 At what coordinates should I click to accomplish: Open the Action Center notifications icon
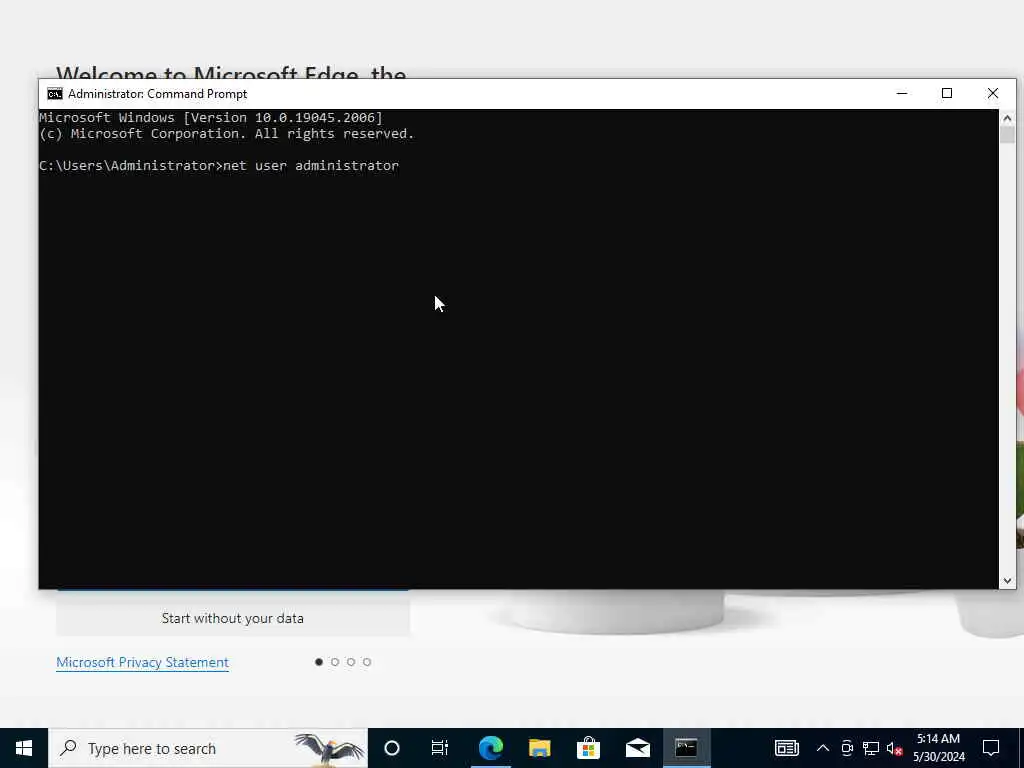pos(991,748)
